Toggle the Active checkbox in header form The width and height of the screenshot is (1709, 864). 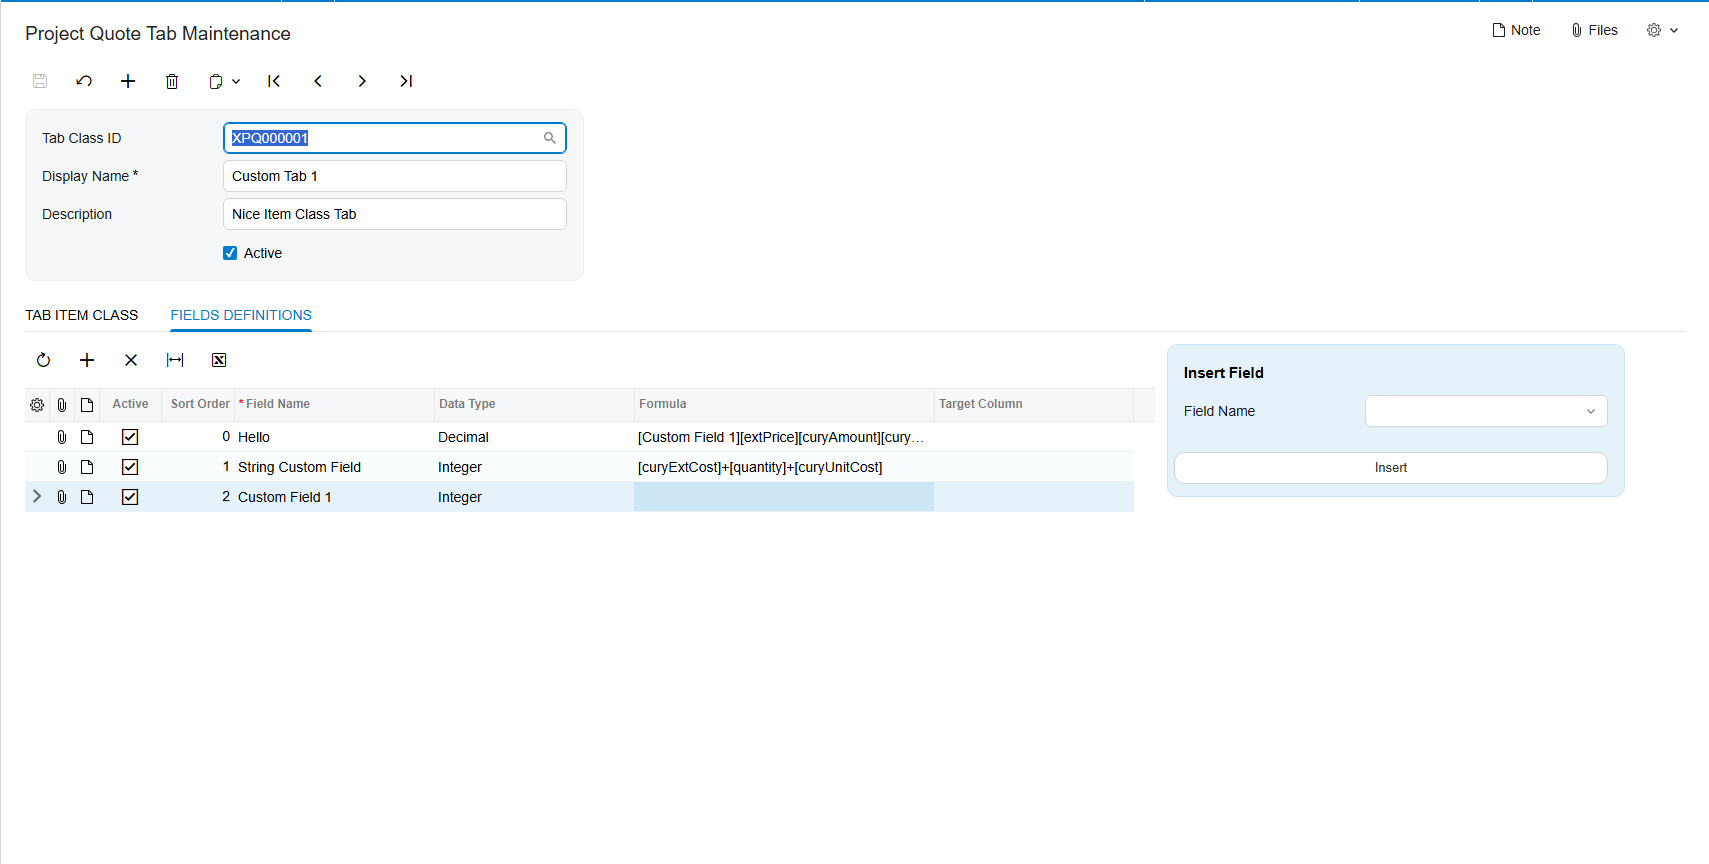(230, 253)
